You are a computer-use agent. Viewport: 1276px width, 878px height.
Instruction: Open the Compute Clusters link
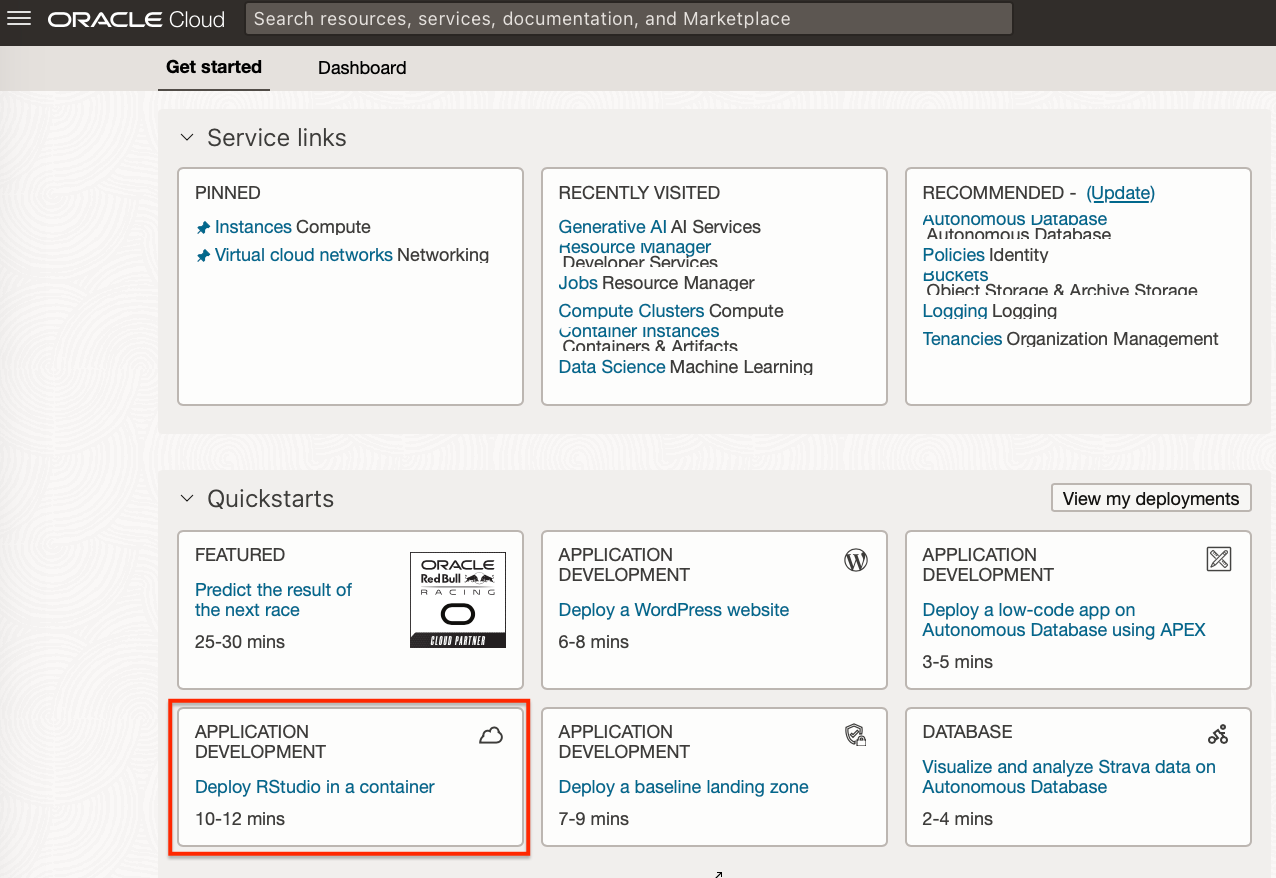tap(631, 311)
